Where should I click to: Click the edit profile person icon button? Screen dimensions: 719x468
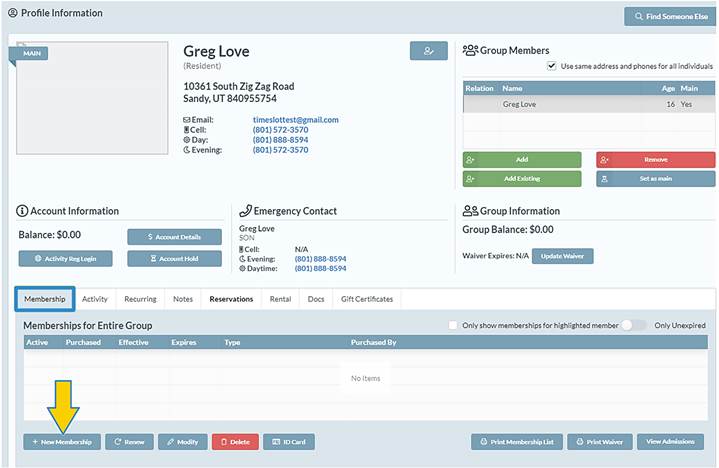coord(428,51)
